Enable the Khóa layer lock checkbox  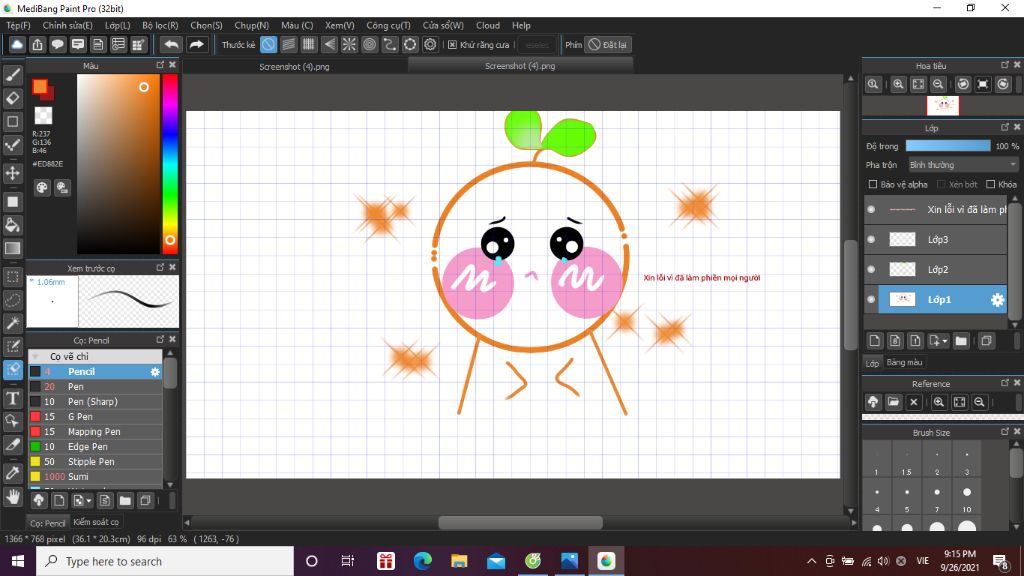click(990, 184)
